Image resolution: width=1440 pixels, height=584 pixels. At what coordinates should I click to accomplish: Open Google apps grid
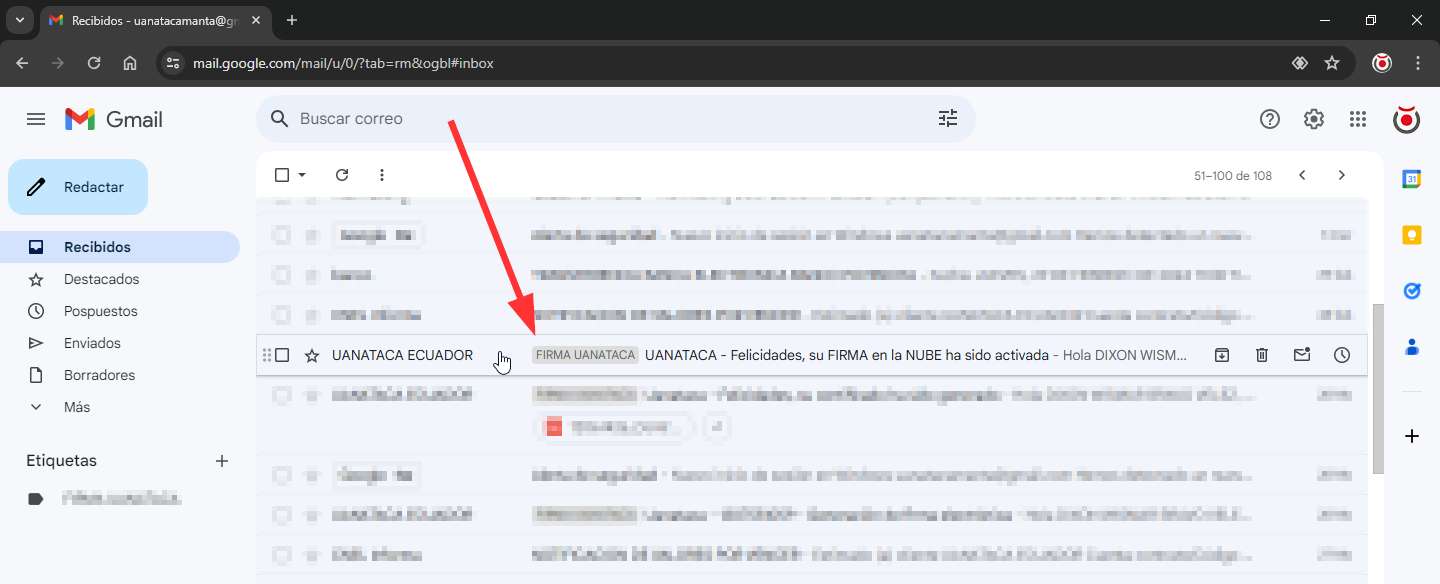tap(1357, 119)
